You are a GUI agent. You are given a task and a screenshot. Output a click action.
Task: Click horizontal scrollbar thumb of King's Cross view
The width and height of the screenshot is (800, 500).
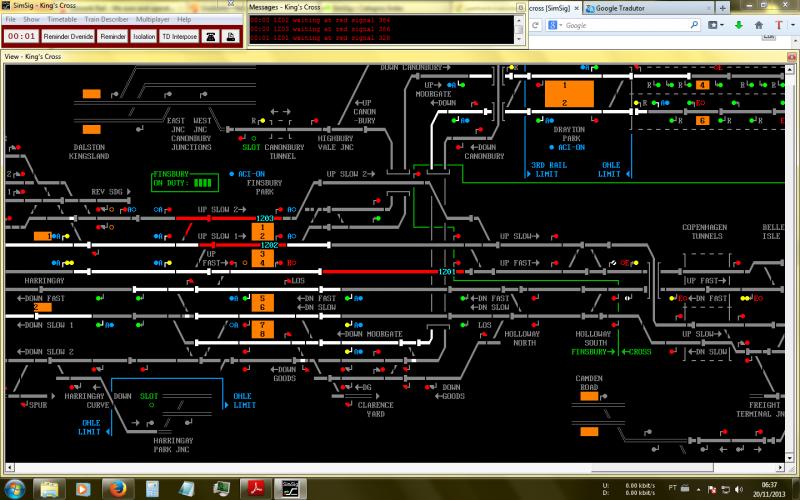click(x=652, y=467)
